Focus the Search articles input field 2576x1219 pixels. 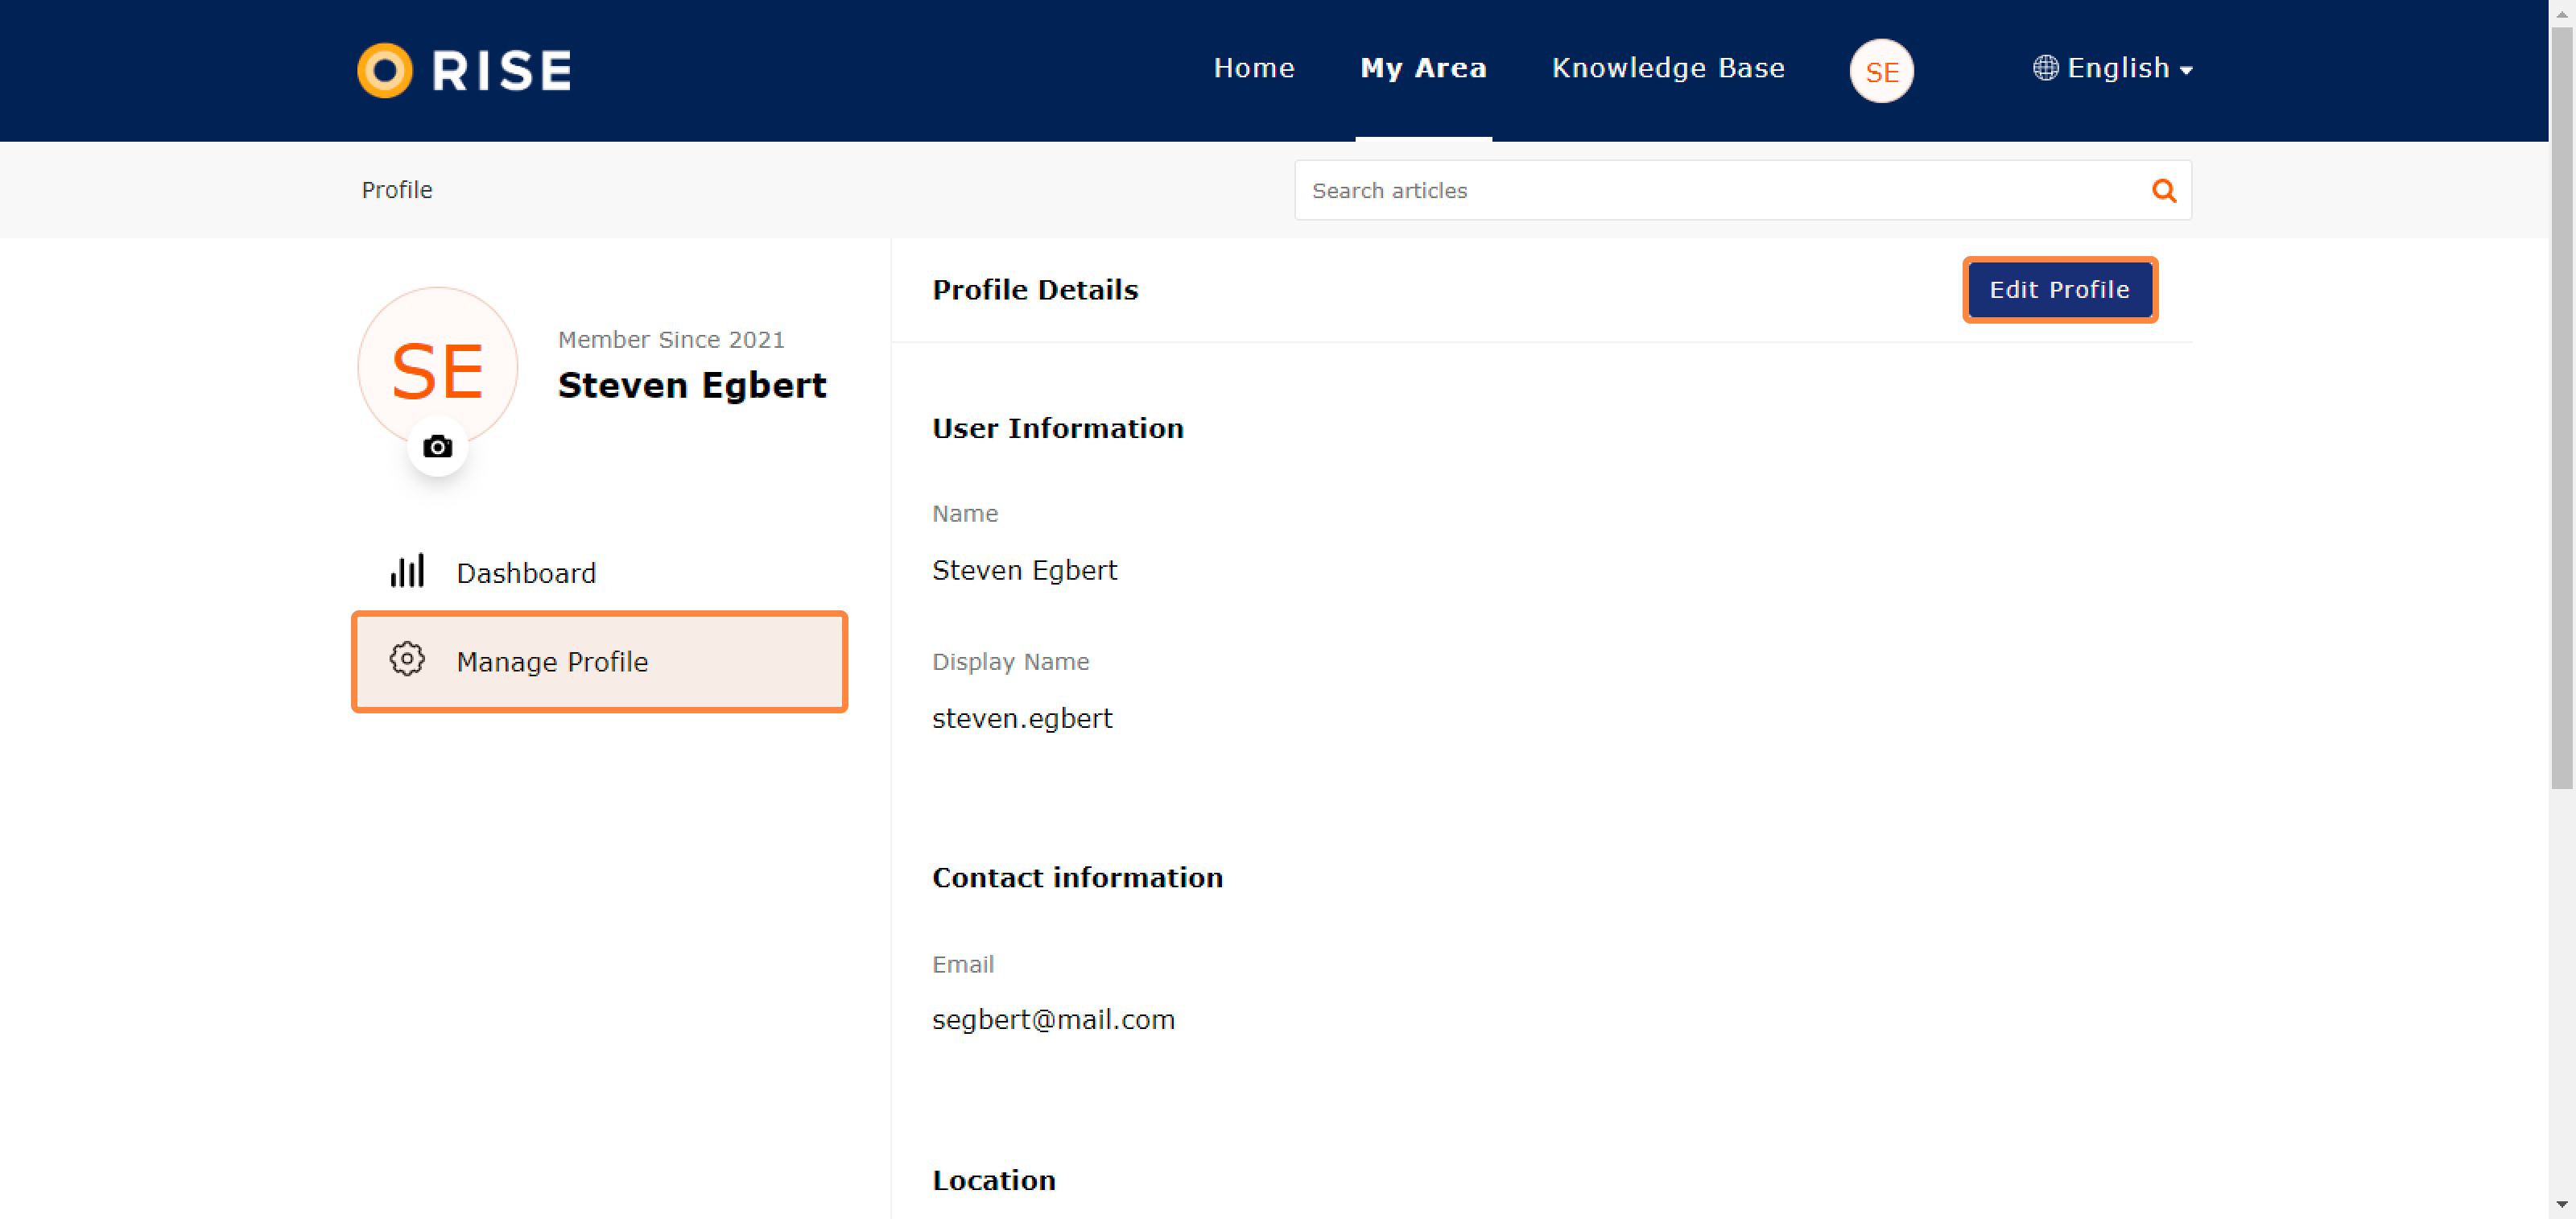1742,190
